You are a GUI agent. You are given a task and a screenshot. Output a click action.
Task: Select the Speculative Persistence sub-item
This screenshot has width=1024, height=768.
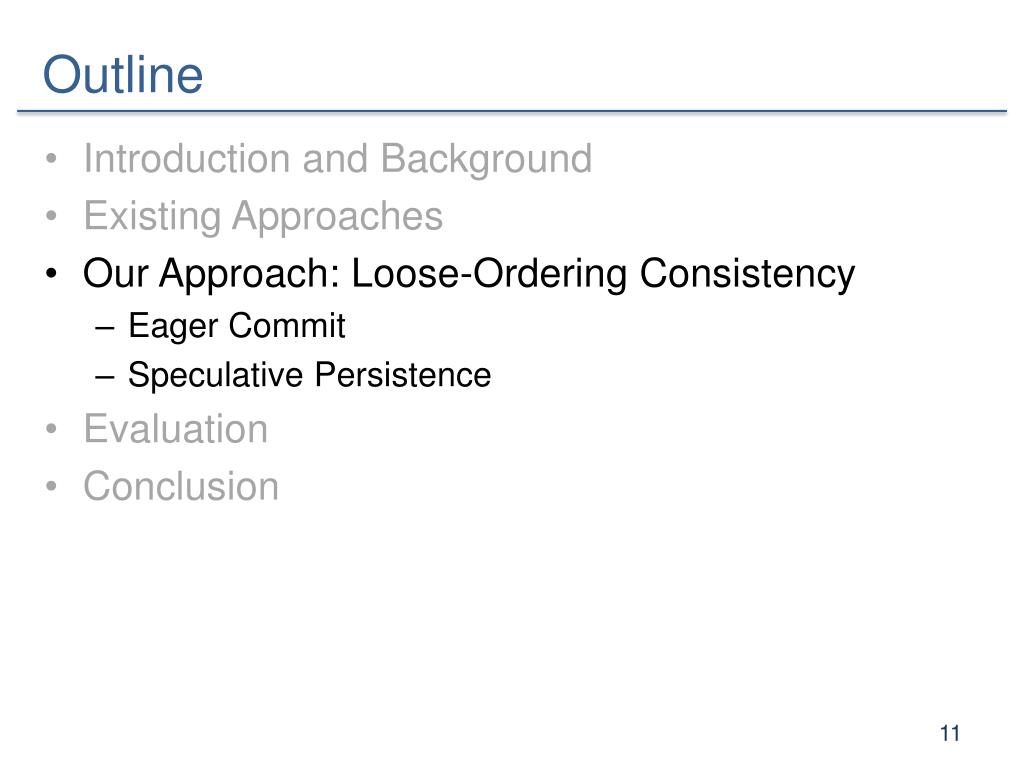[x=310, y=376]
